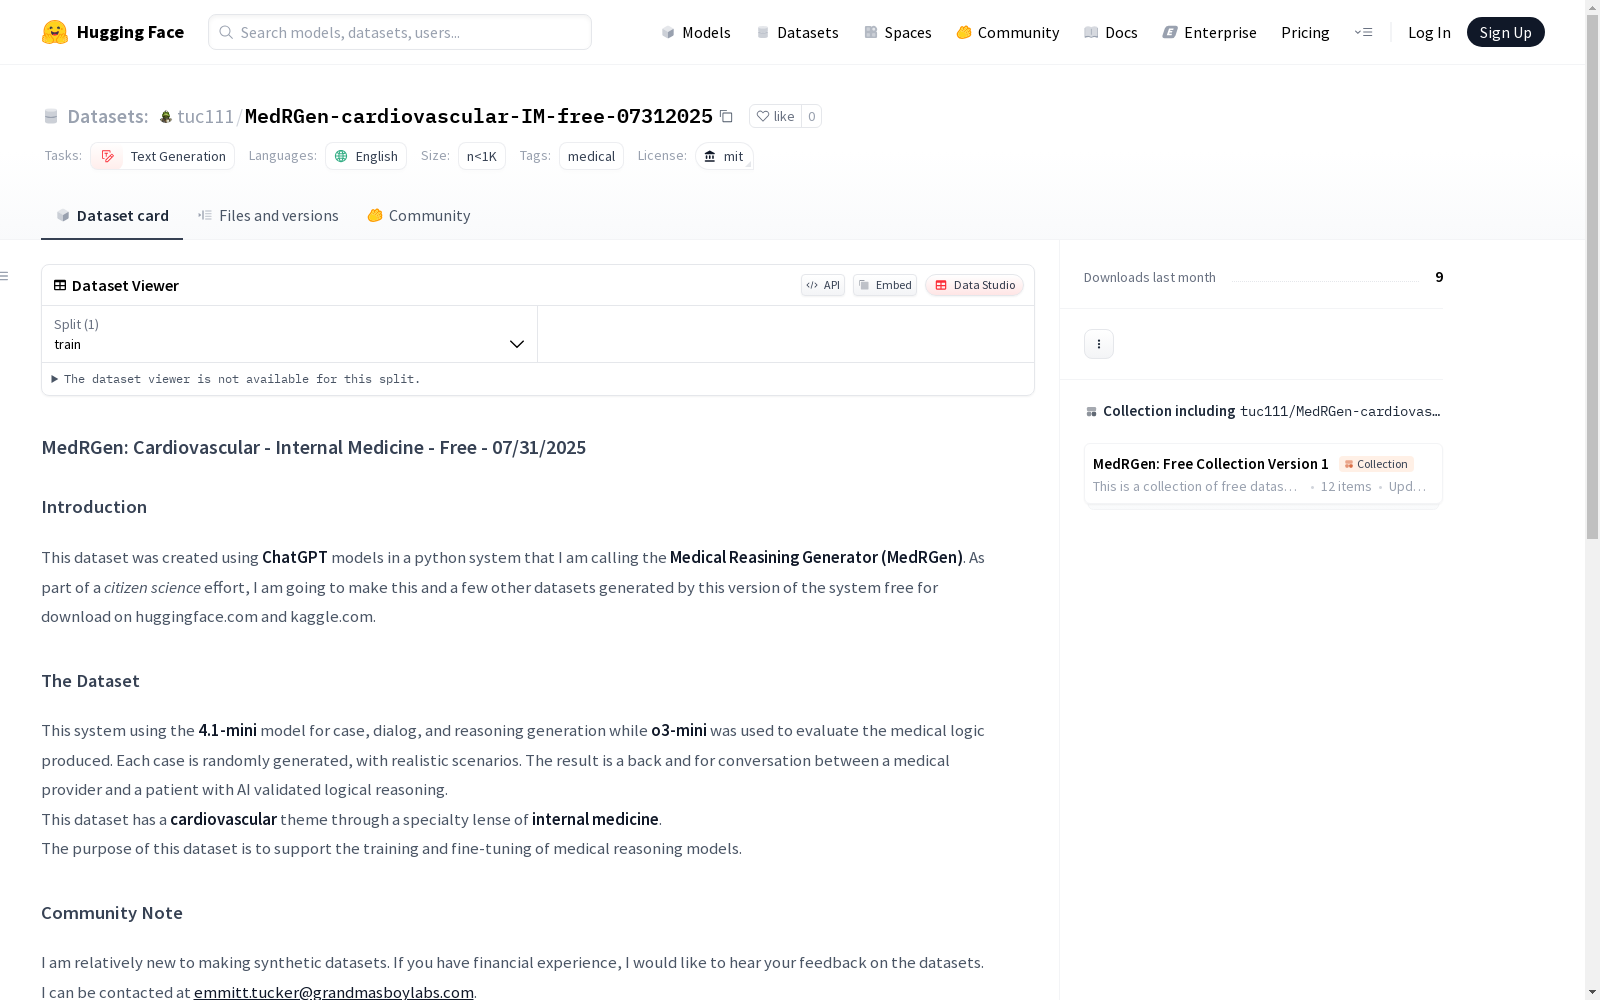Viewport: 1600px width, 1000px height.
Task: Click the Sign Up button
Action: [1505, 32]
